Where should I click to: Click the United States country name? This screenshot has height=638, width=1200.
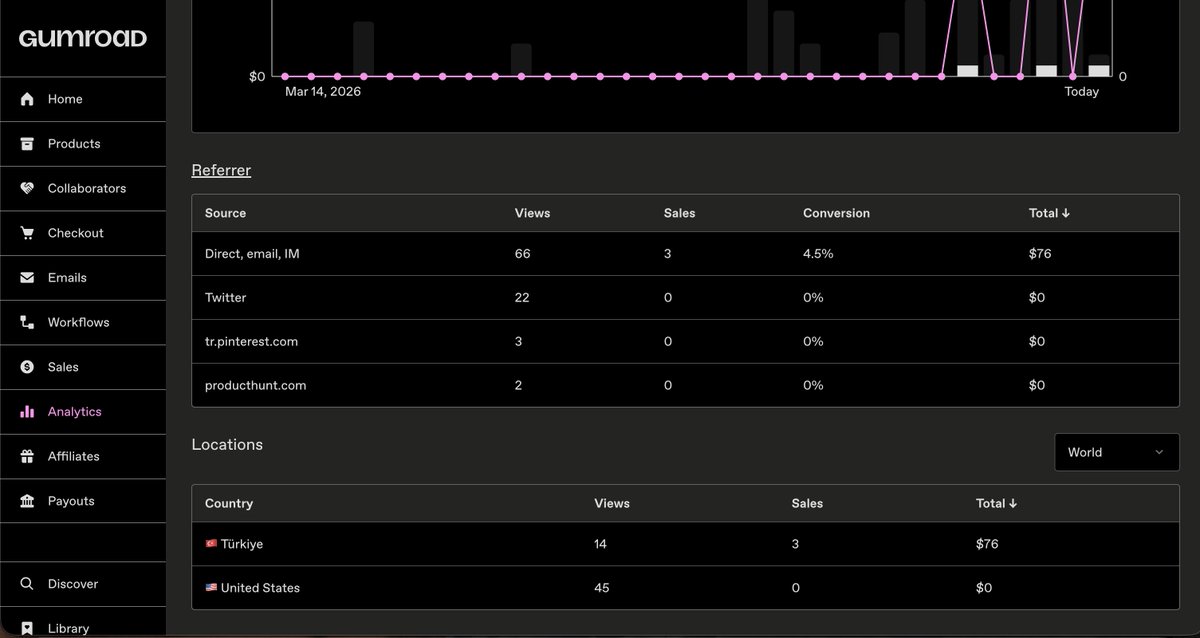pos(260,588)
